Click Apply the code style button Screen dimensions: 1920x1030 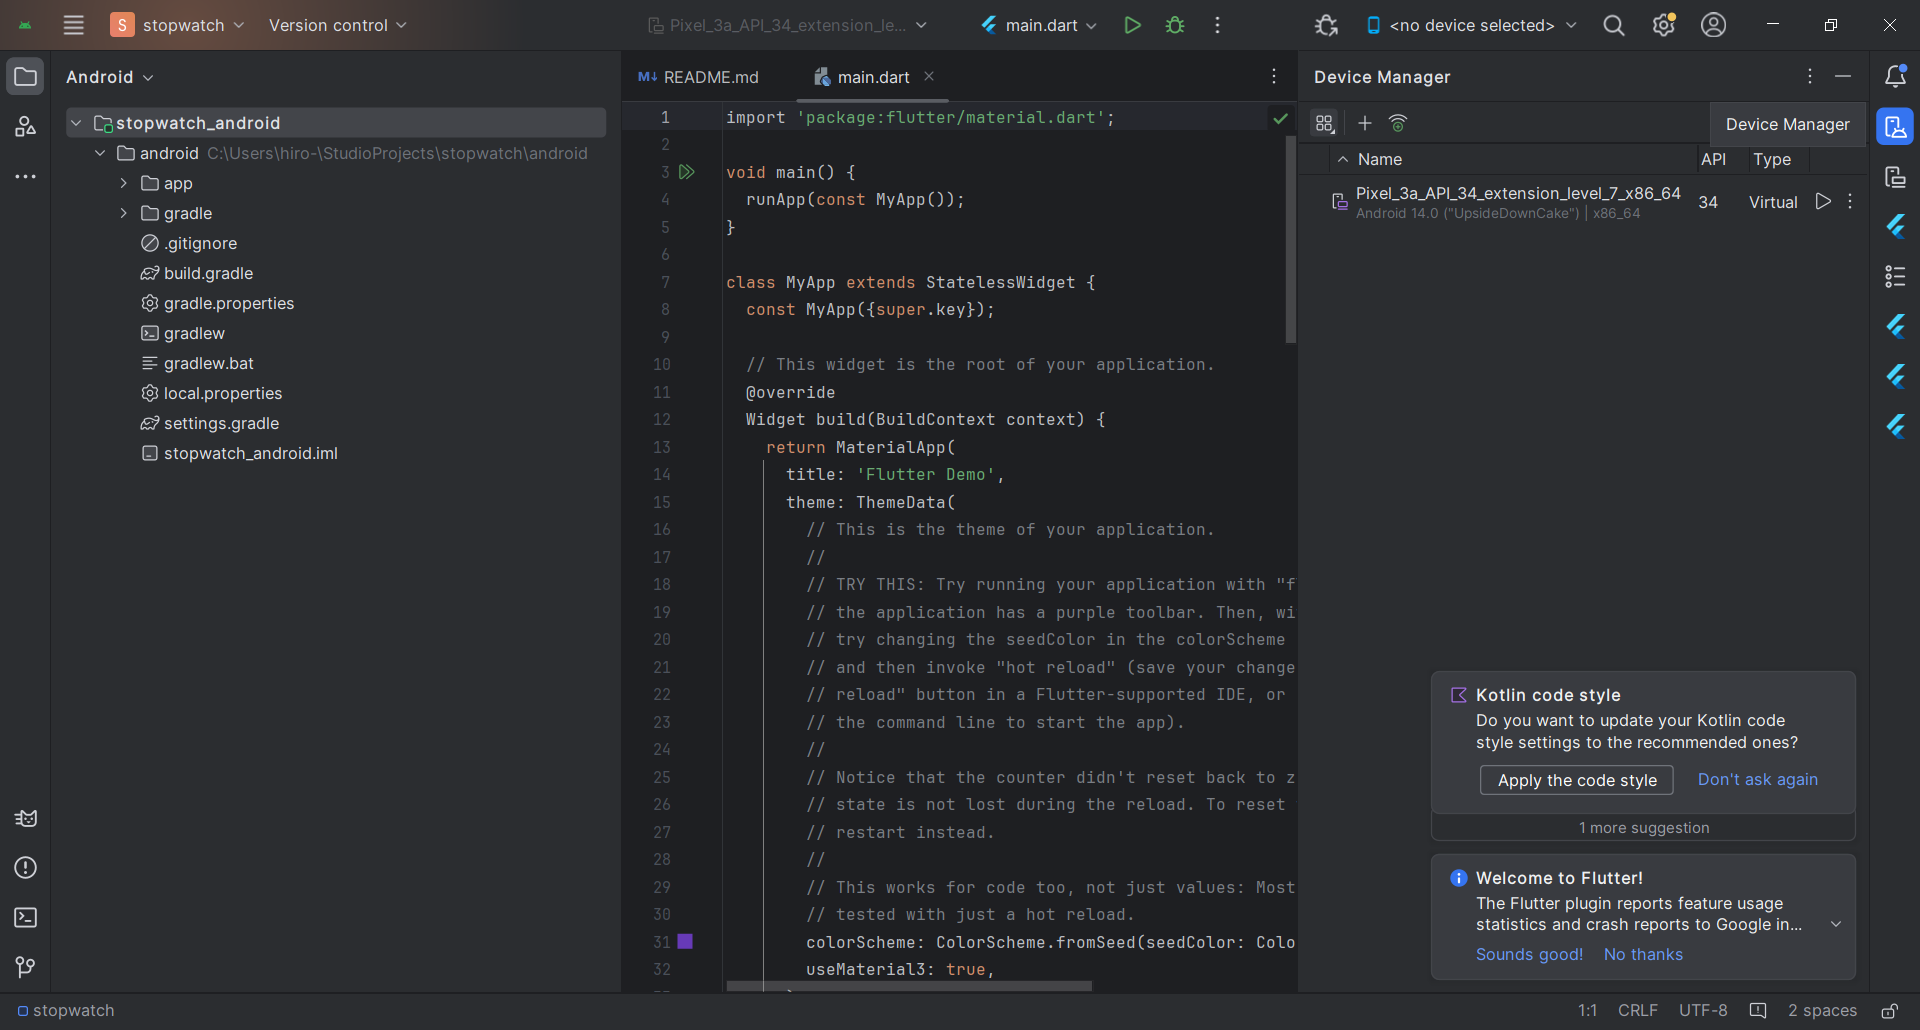point(1576,780)
